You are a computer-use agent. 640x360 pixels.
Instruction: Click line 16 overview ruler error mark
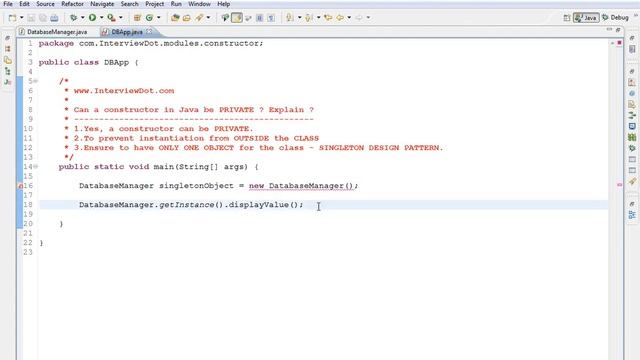point(619,185)
